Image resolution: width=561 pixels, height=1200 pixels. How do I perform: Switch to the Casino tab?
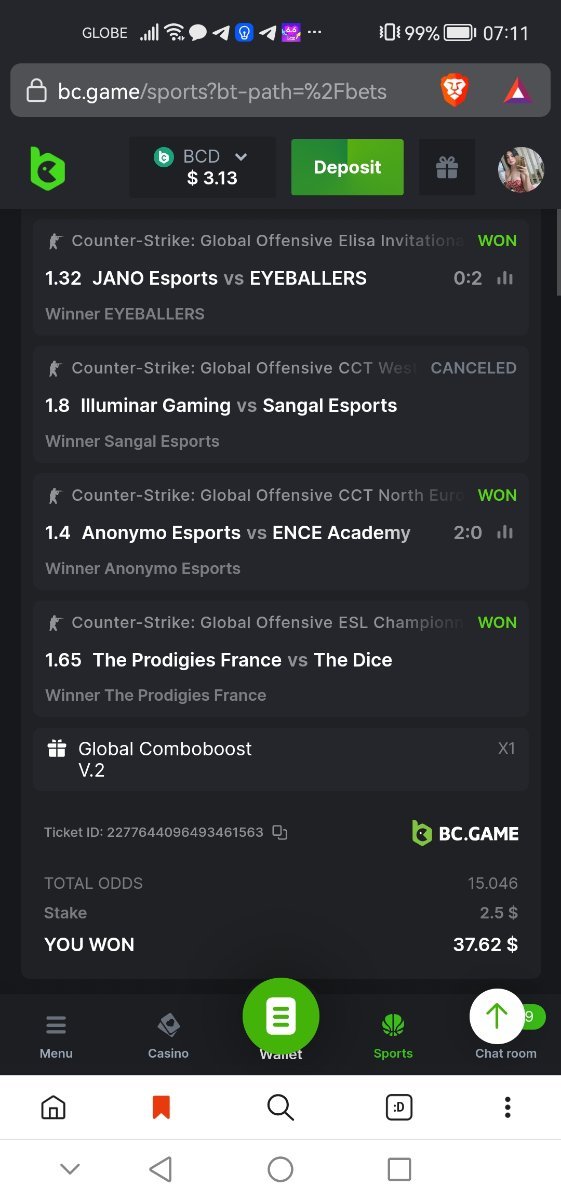pos(168,1036)
